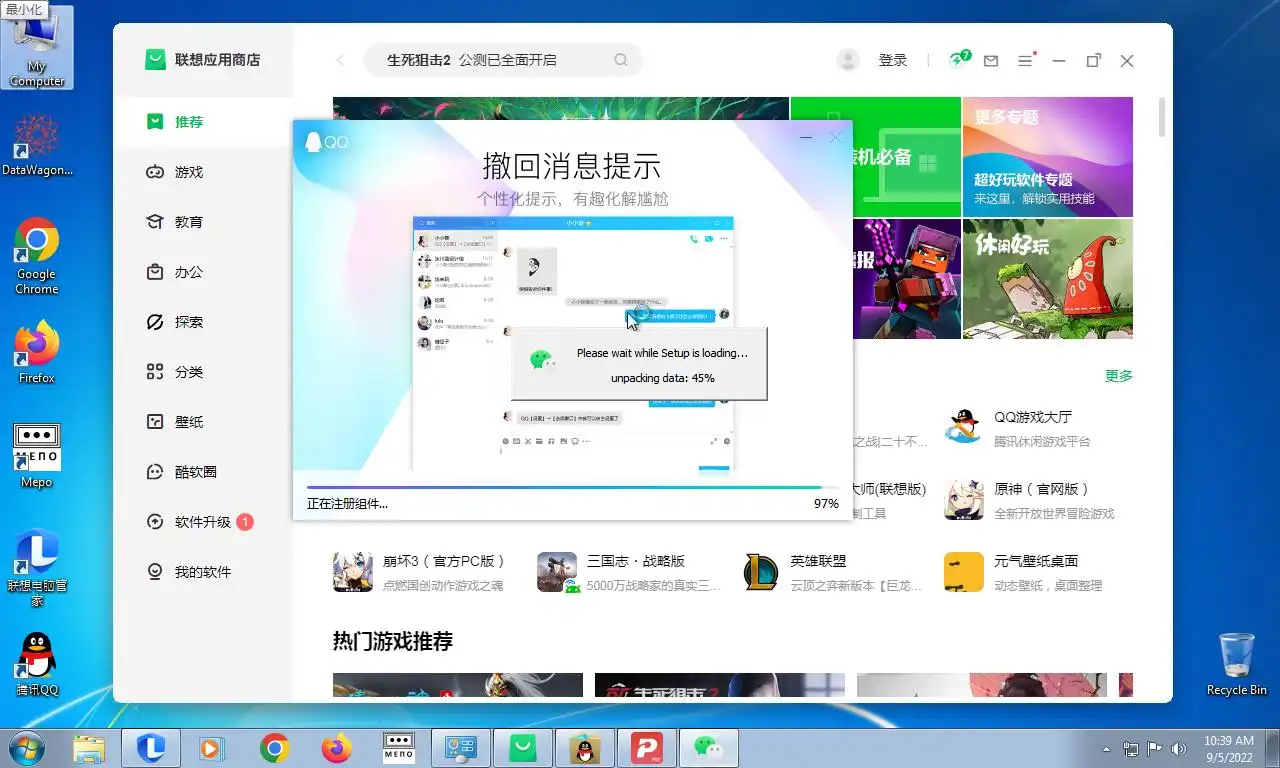
Task: Open the hamburger menu in the app store
Action: pos(1025,60)
